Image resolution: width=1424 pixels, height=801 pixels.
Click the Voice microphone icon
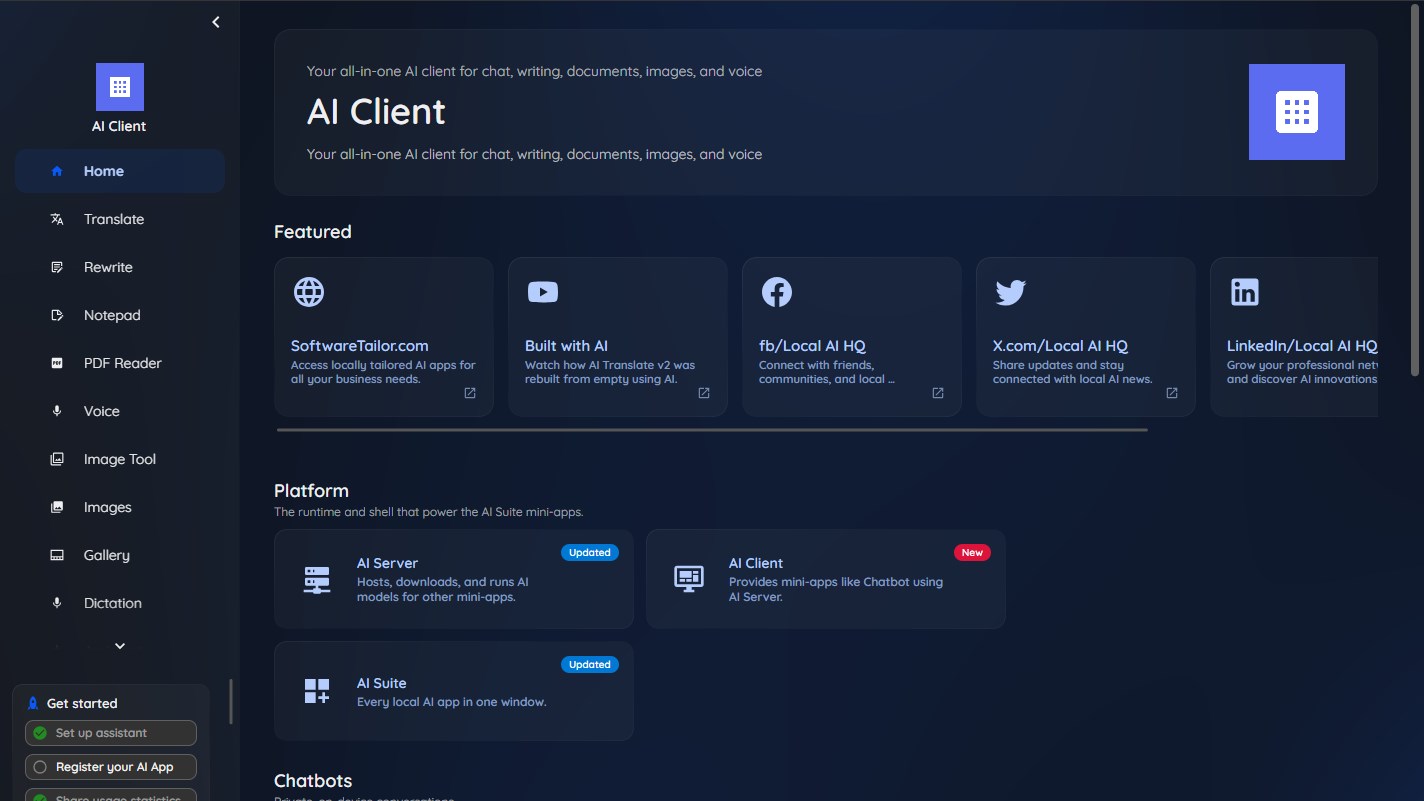pos(57,411)
